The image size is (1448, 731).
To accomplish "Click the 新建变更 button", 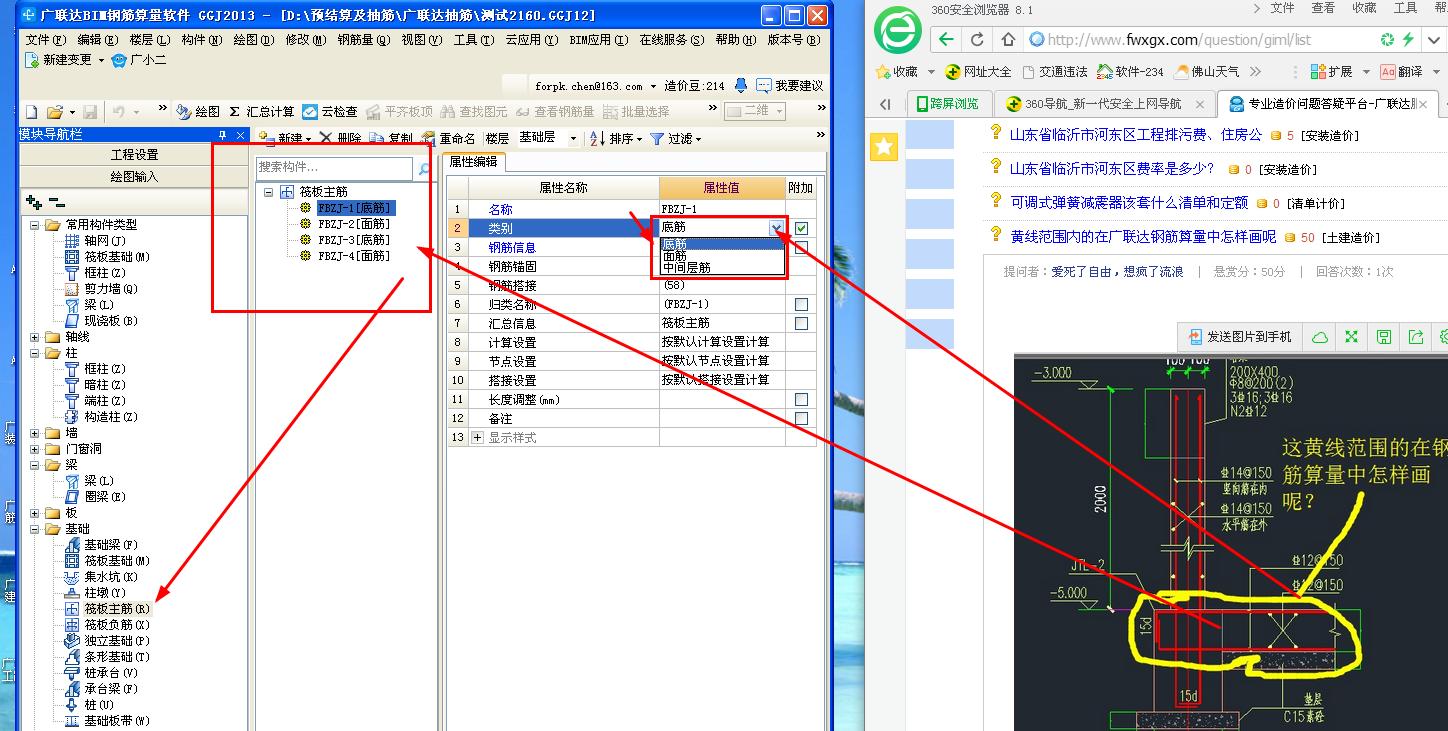I will tap(64, 60).
